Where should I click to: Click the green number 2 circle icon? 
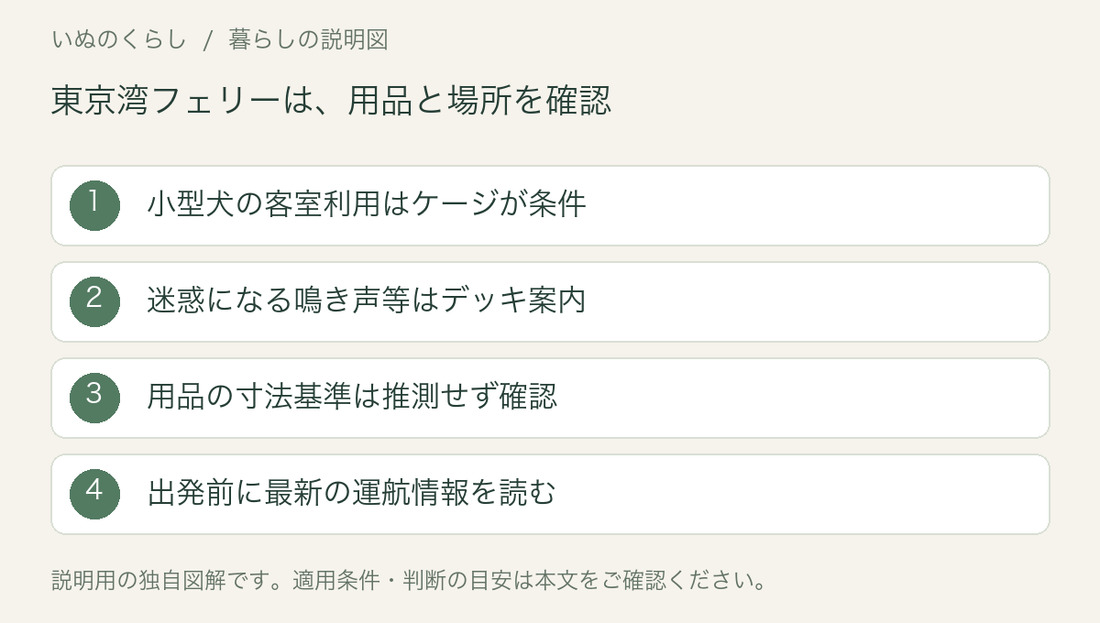[x=95, y=302]
